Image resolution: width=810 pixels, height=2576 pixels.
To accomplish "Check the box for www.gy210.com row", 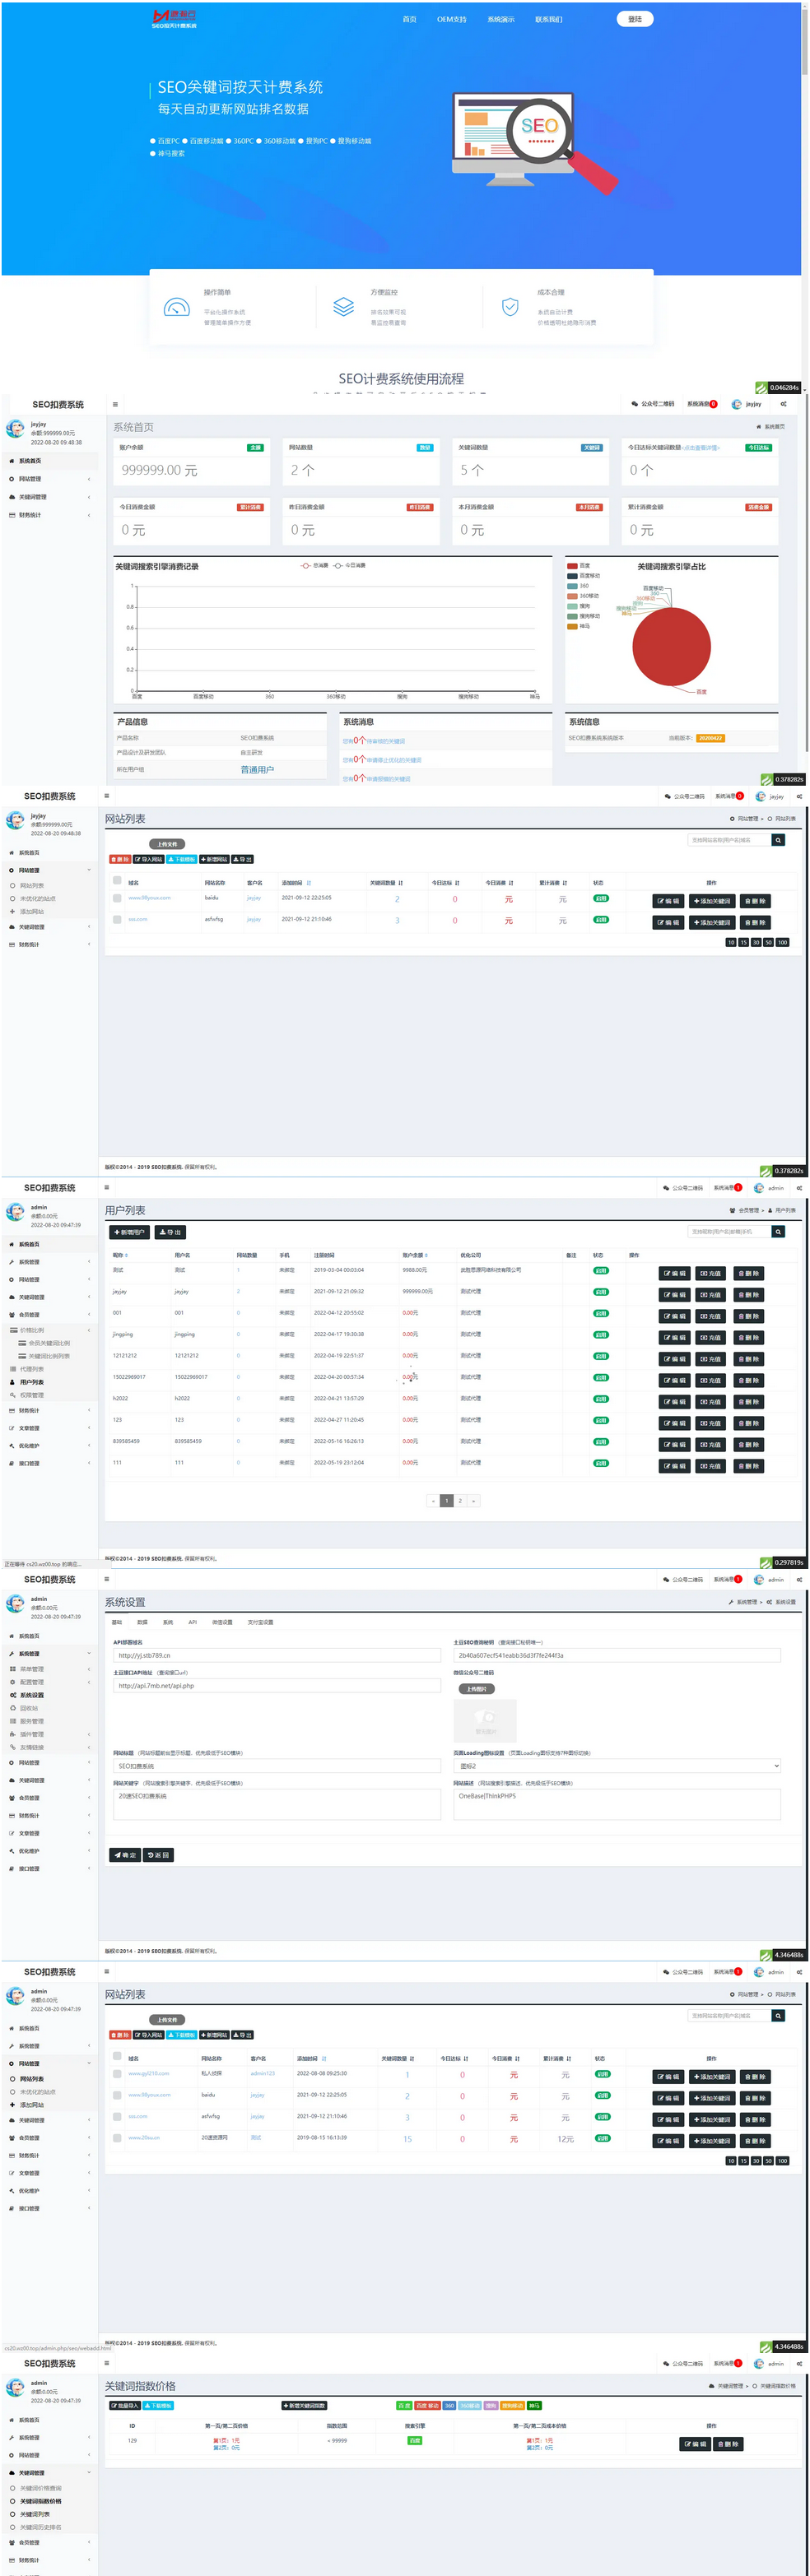I will pos(117,2074).
